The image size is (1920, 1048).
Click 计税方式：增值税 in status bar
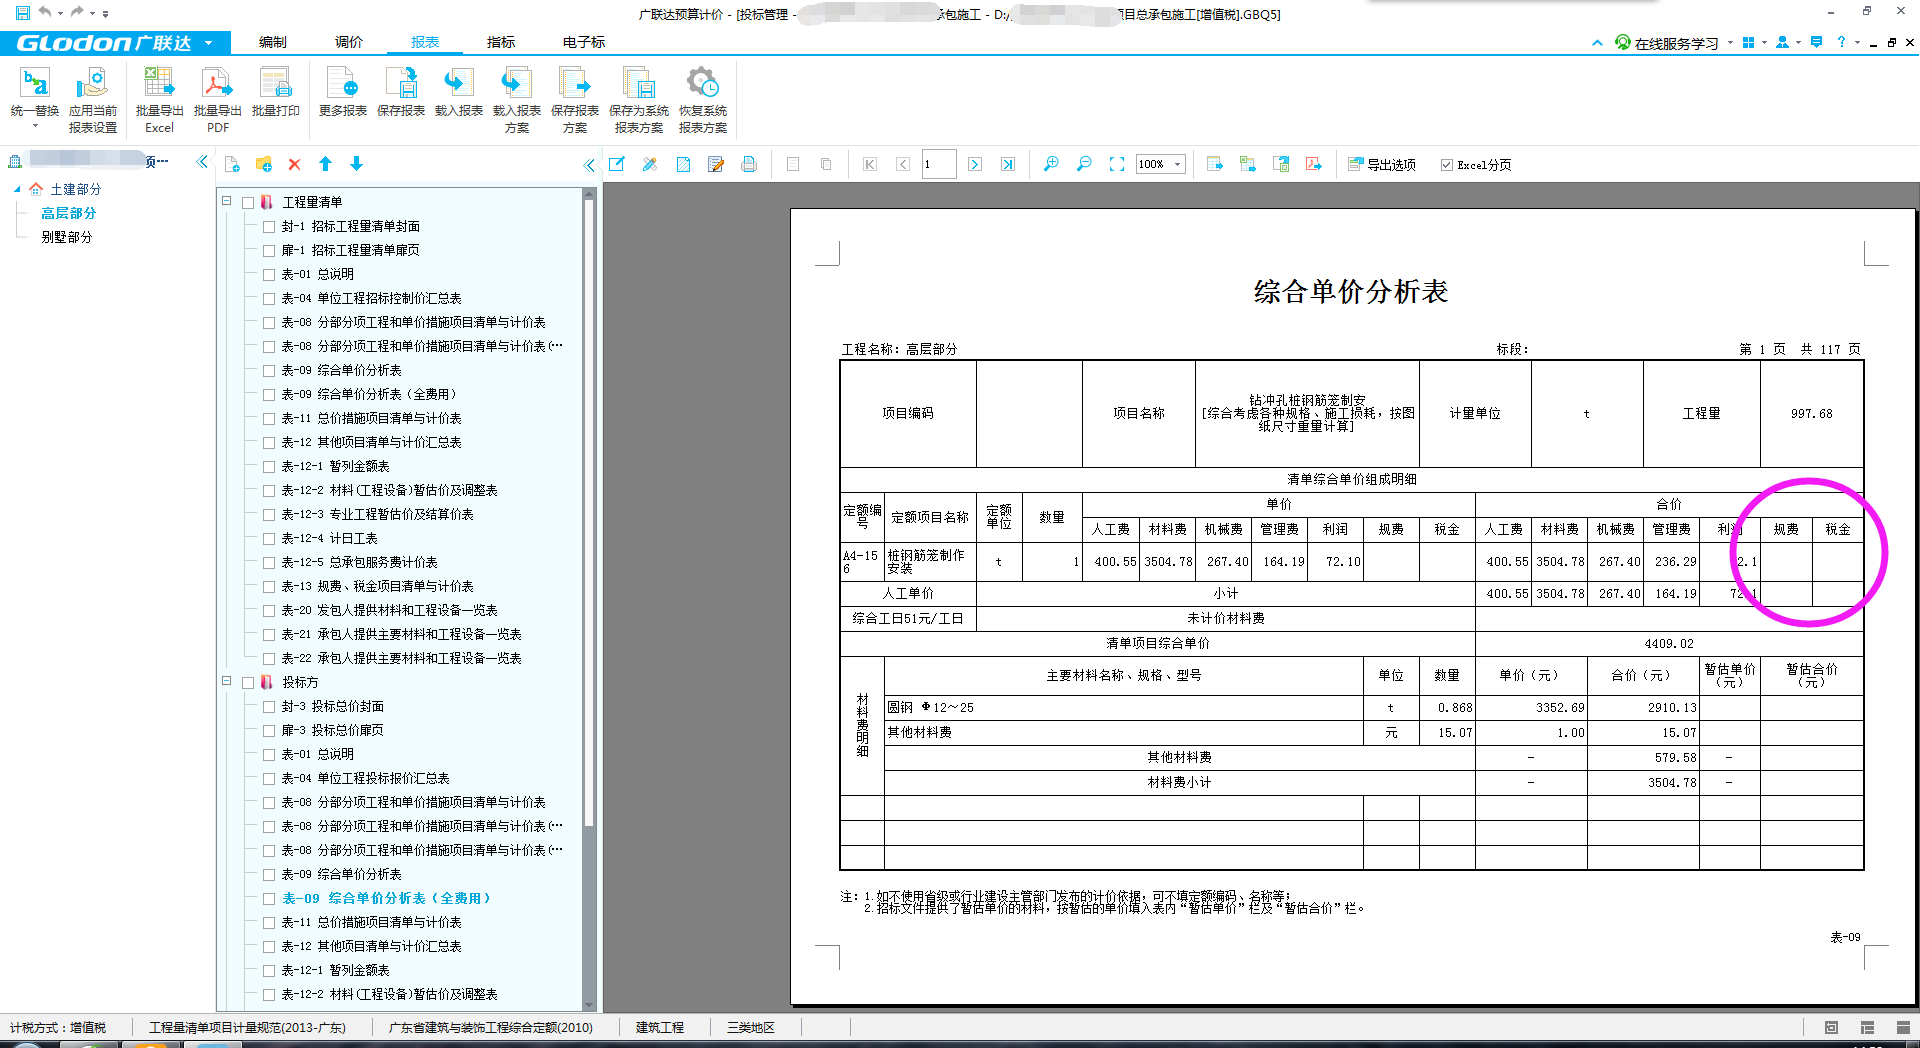click(x=58, y=1027)
